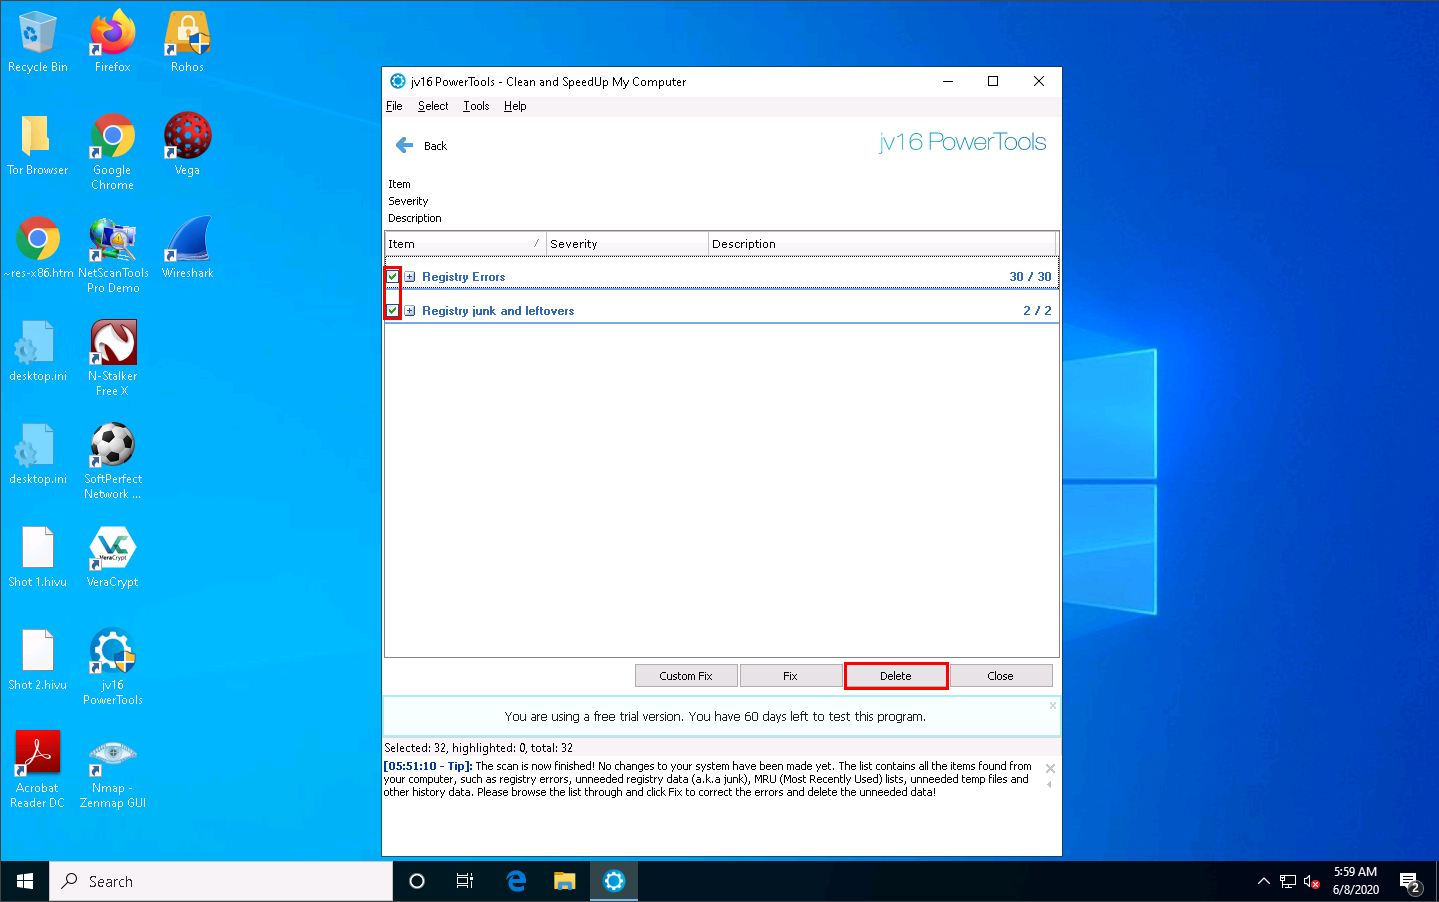The height and width of the screenshot is (902, 1439).
Task: Click the Custom Fix button
Action: coord(686,676)
